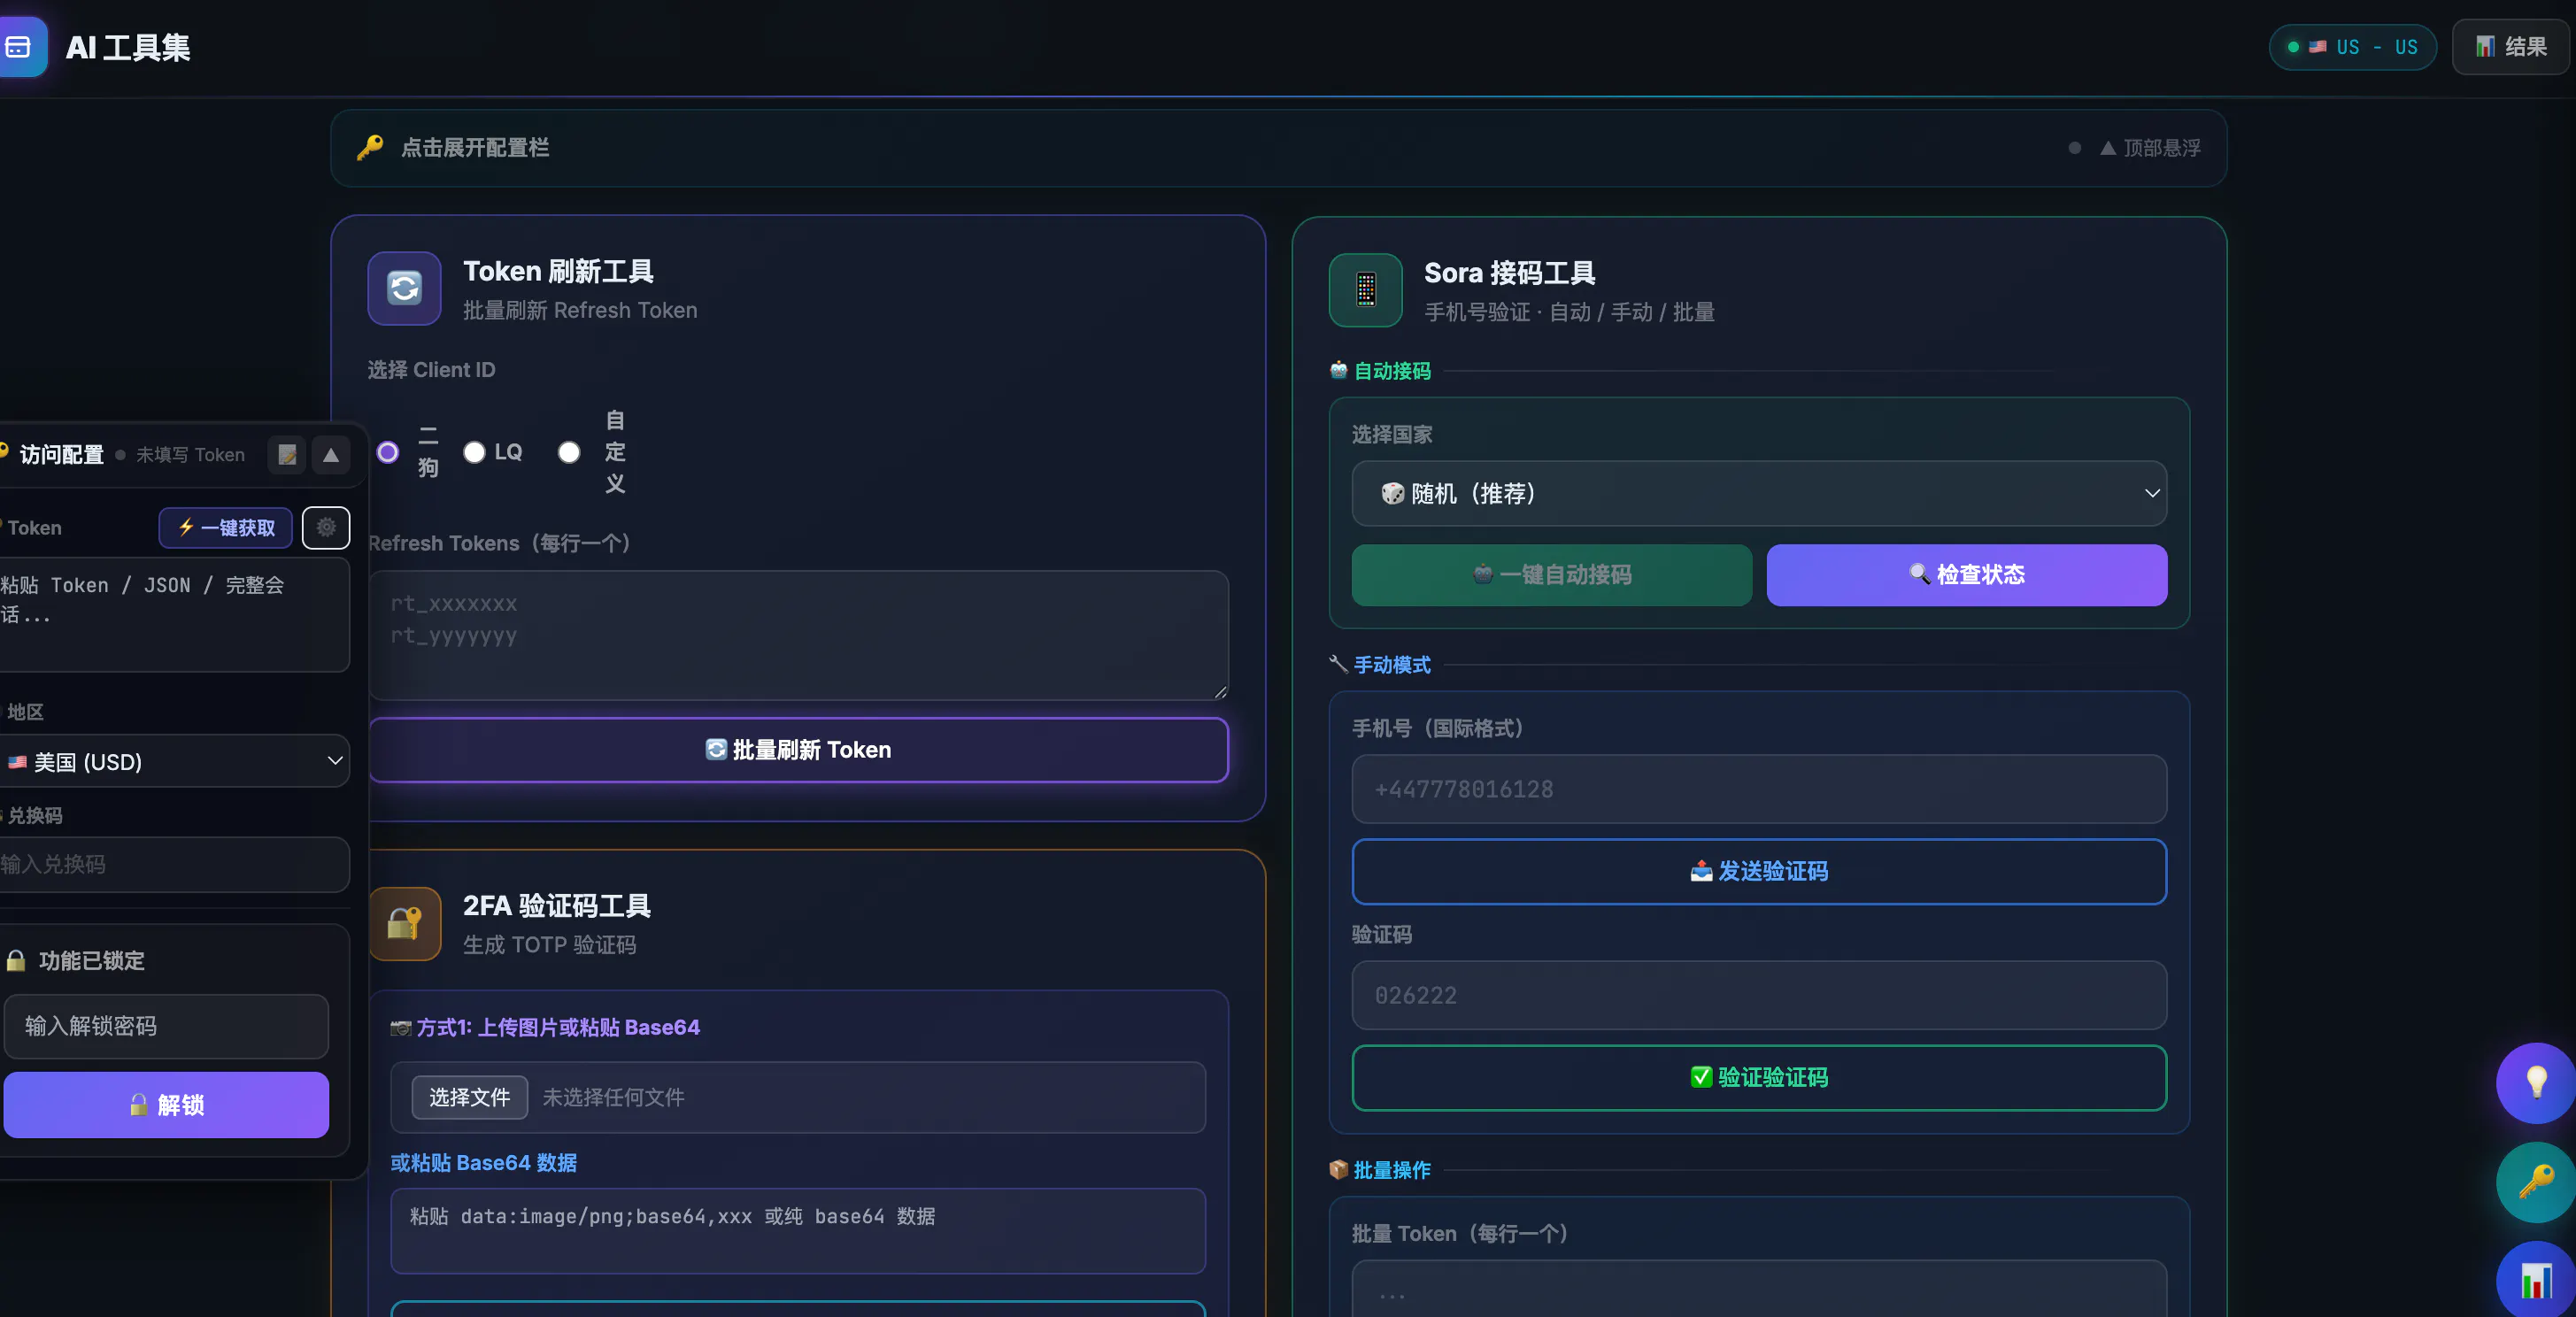Click the 批量 Token textarea in 批量操作
Image resolution: width=2576 pixels, height=1317 pixels.
1759,1288
